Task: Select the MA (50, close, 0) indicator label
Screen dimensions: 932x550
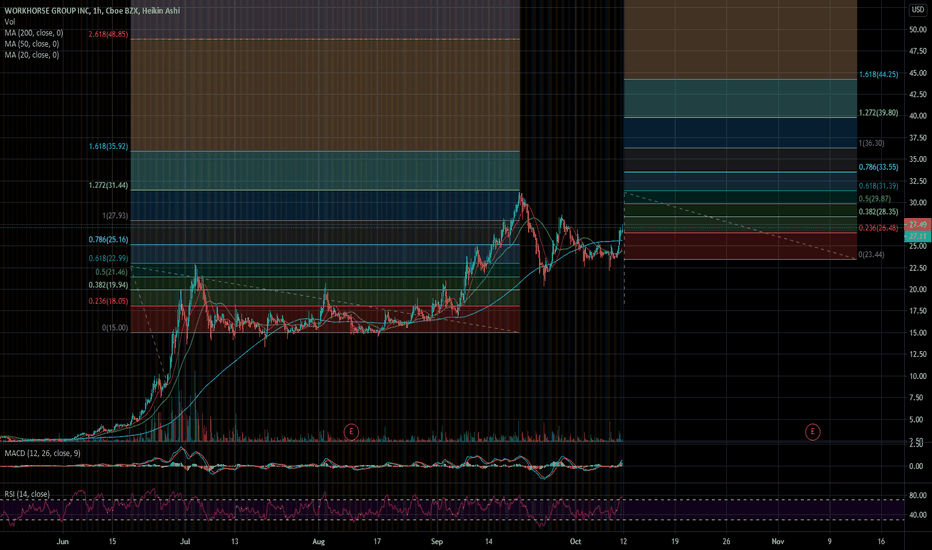Action: [32, 44]
